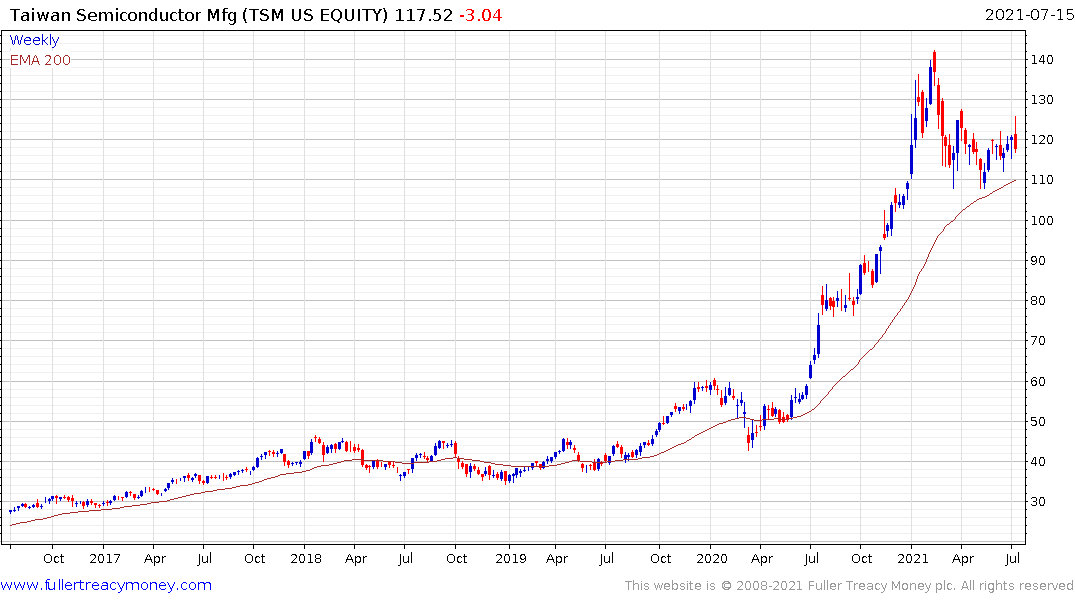Click the blue 'Weekly' interval label
1075x600 pixels.
coord(34,40)
